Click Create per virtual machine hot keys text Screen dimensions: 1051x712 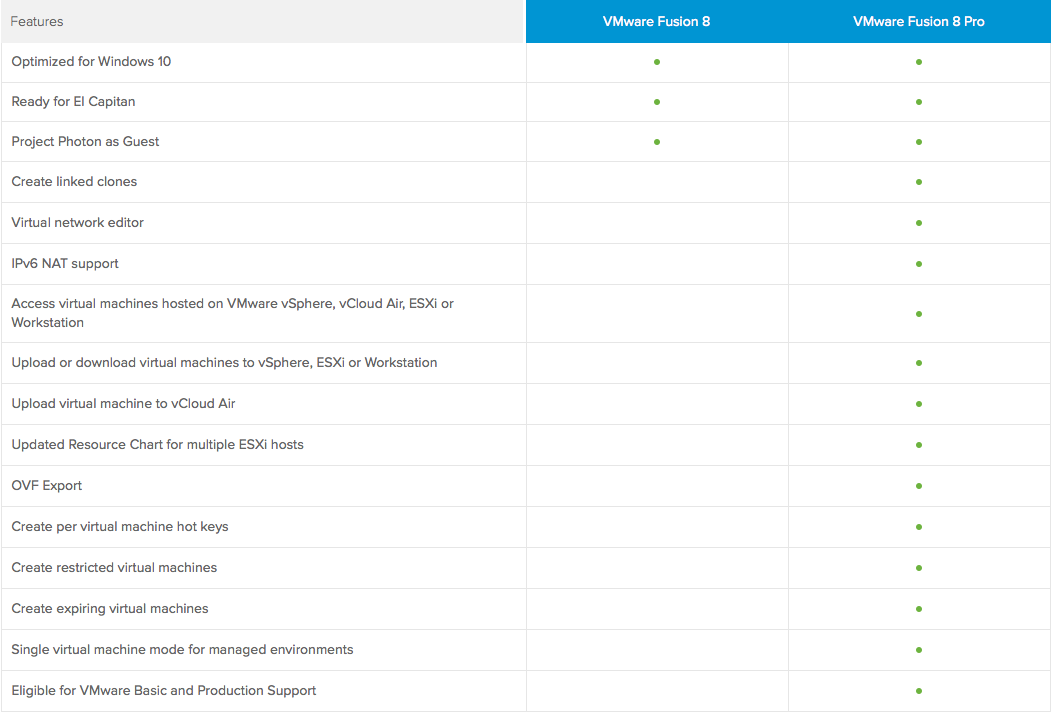pyautogui.click(x=120, y=526)
